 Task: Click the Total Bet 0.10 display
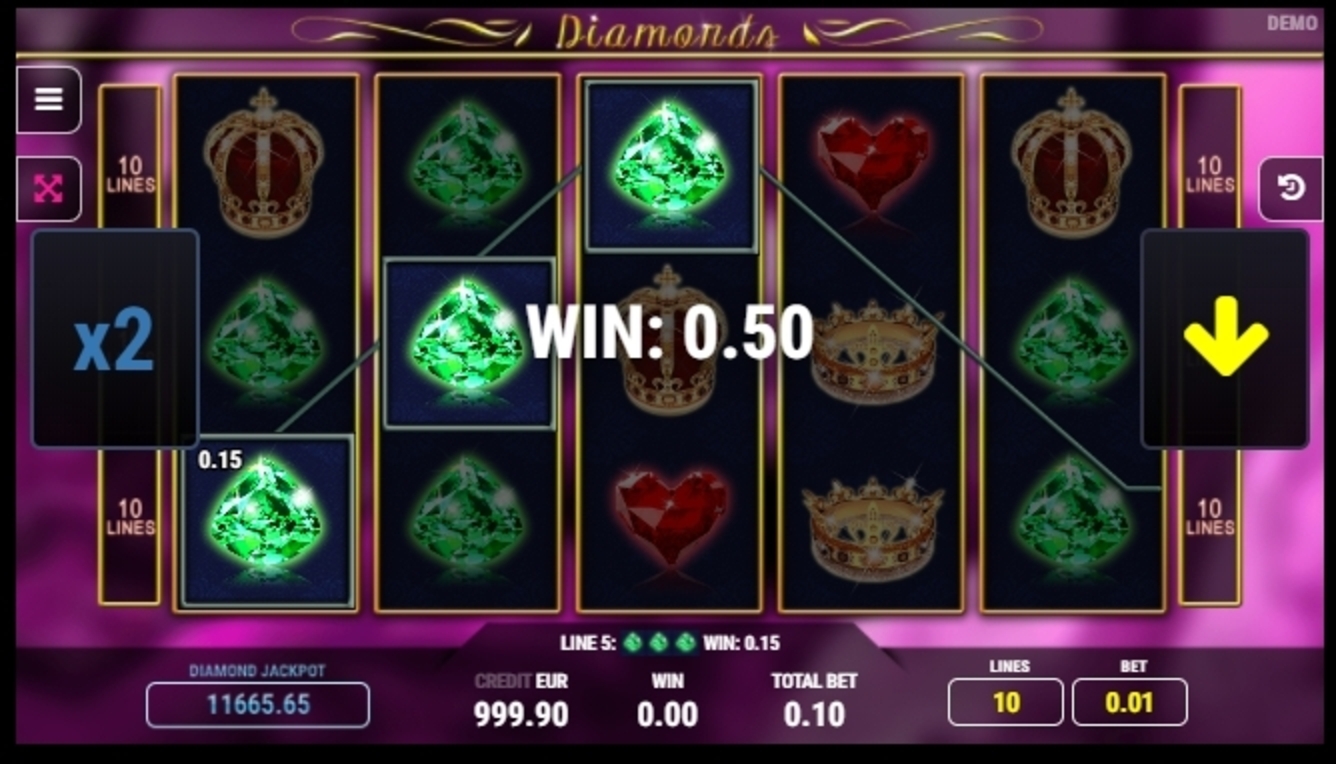(814, 701)
